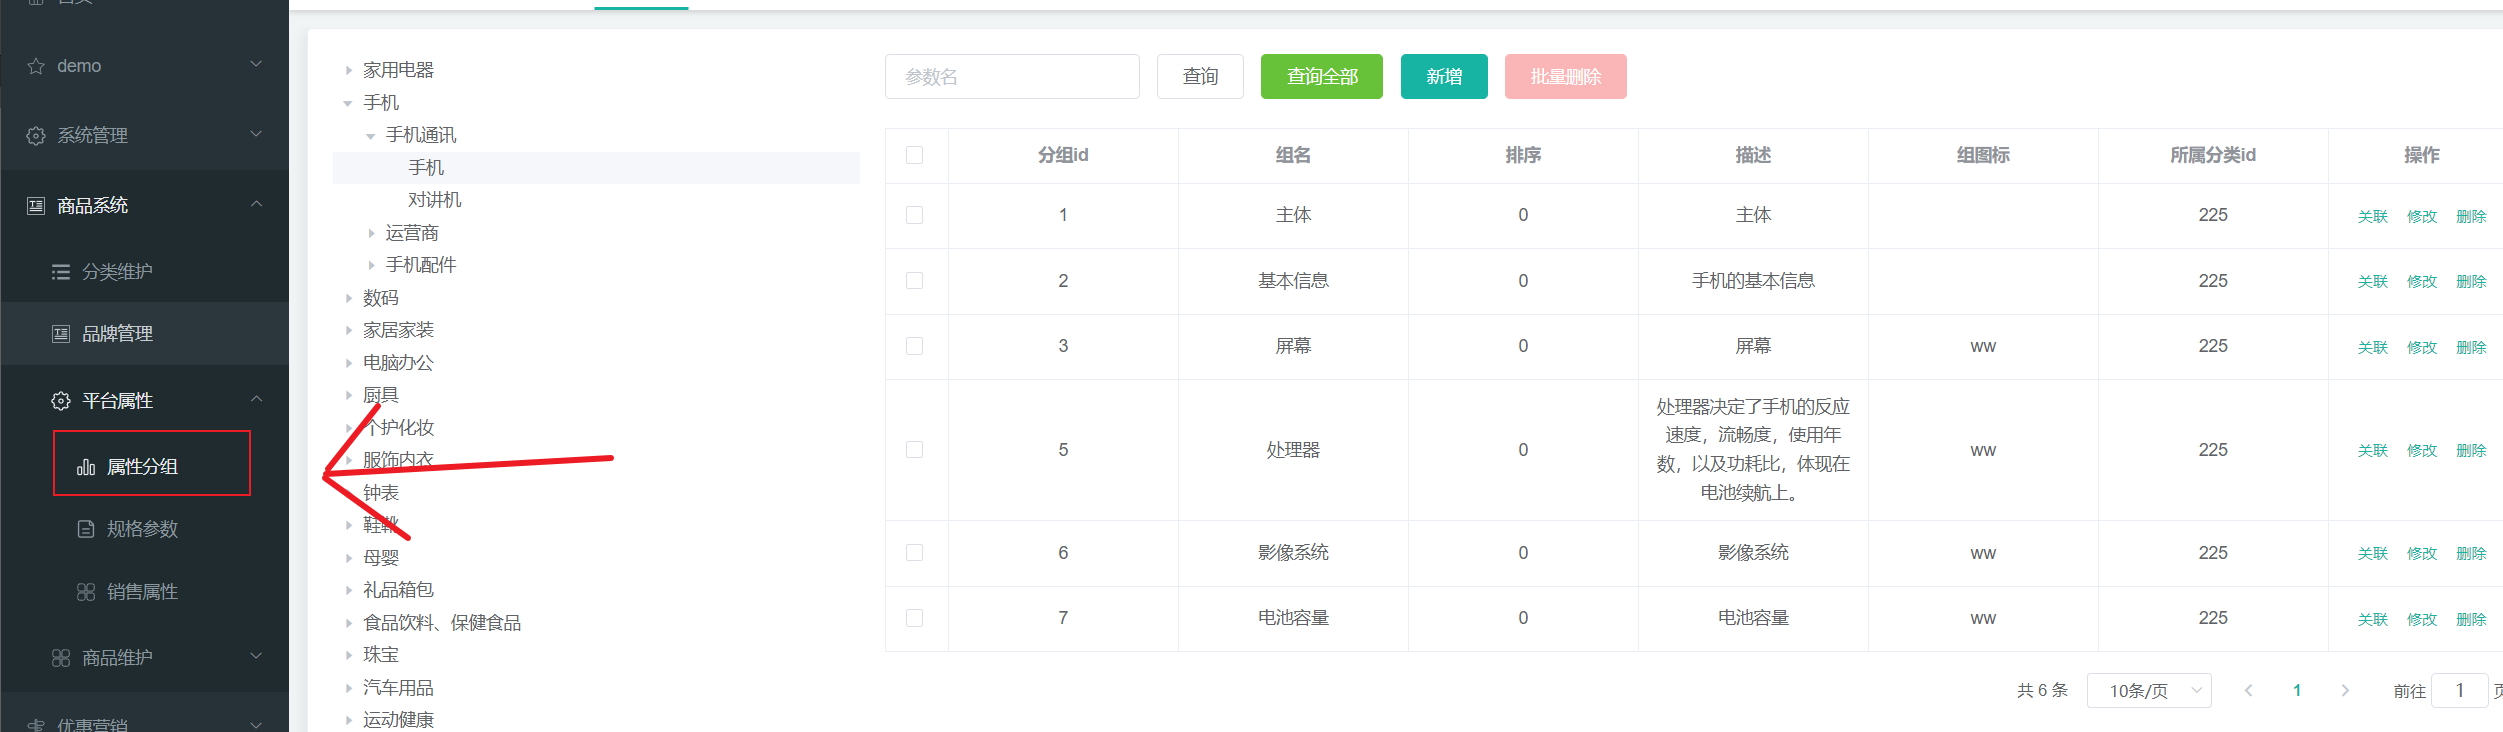Collapse the 商品系统 menu chevron
The image size is (2503, 732).
point(256,204)
